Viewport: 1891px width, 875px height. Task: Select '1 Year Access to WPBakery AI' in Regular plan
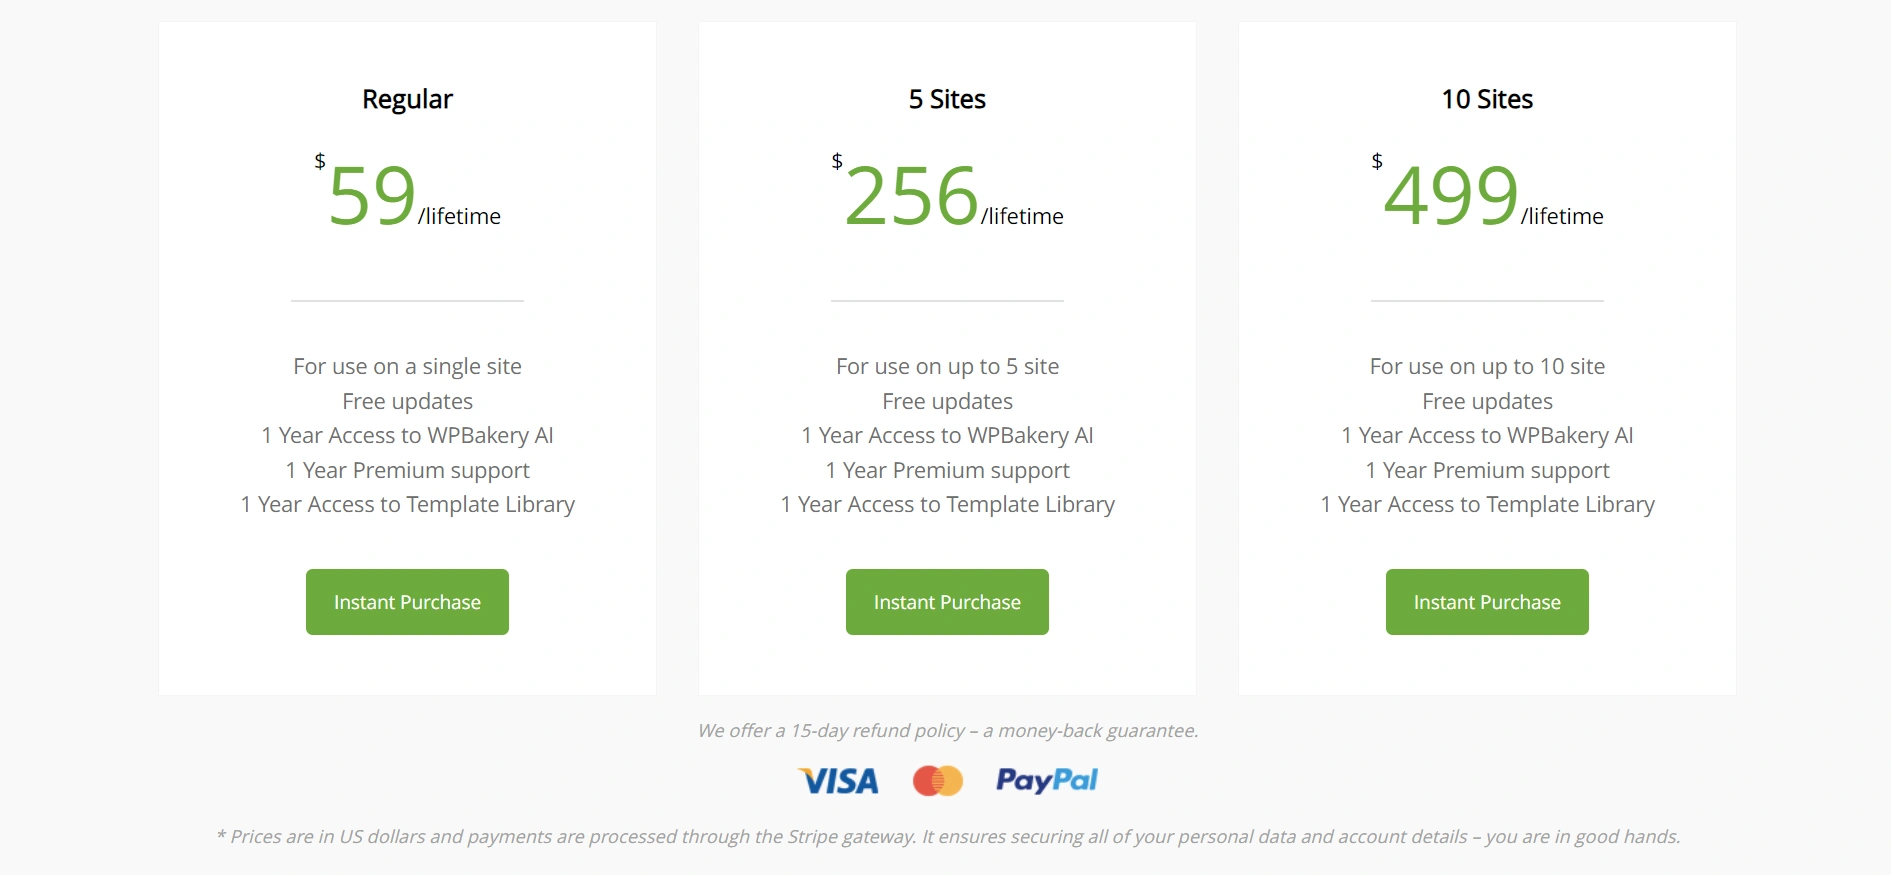click(407, 435)
